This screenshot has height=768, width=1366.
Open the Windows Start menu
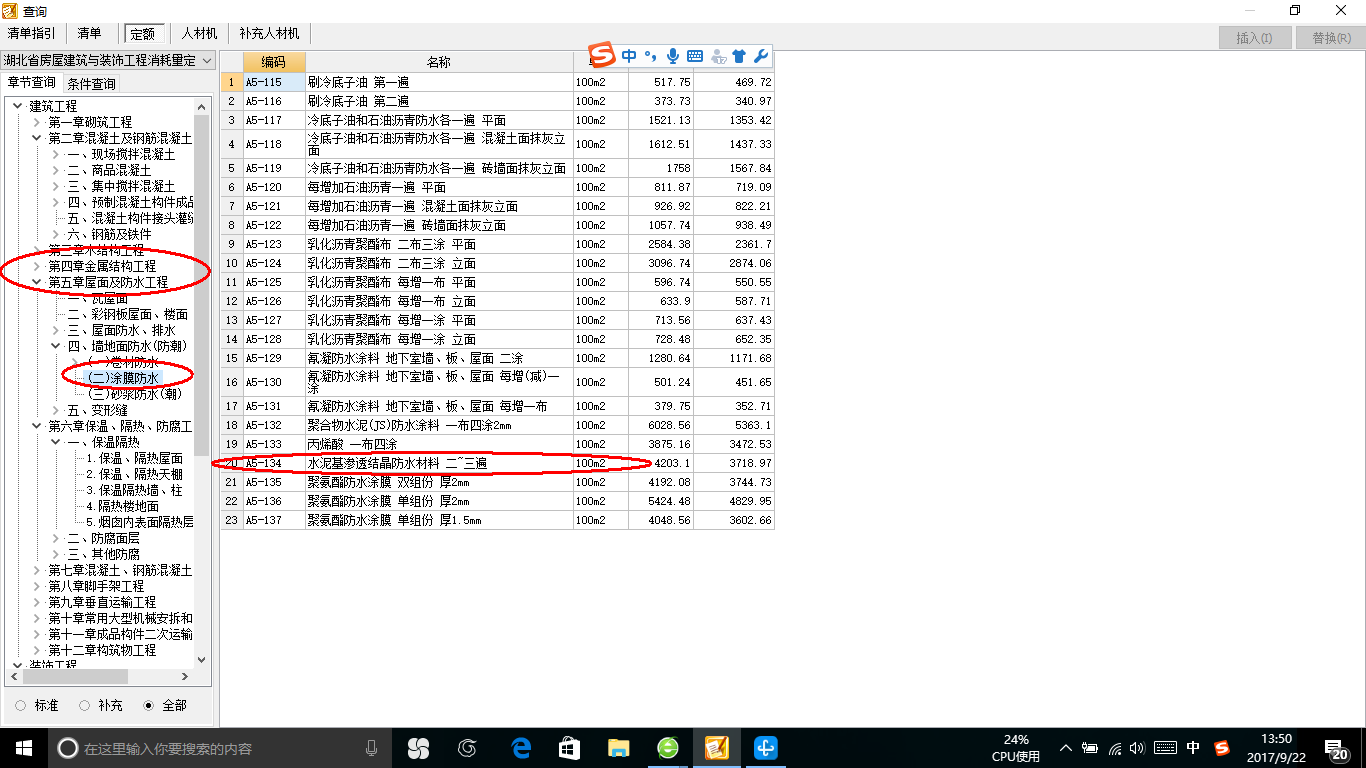(x=23, y=748)
